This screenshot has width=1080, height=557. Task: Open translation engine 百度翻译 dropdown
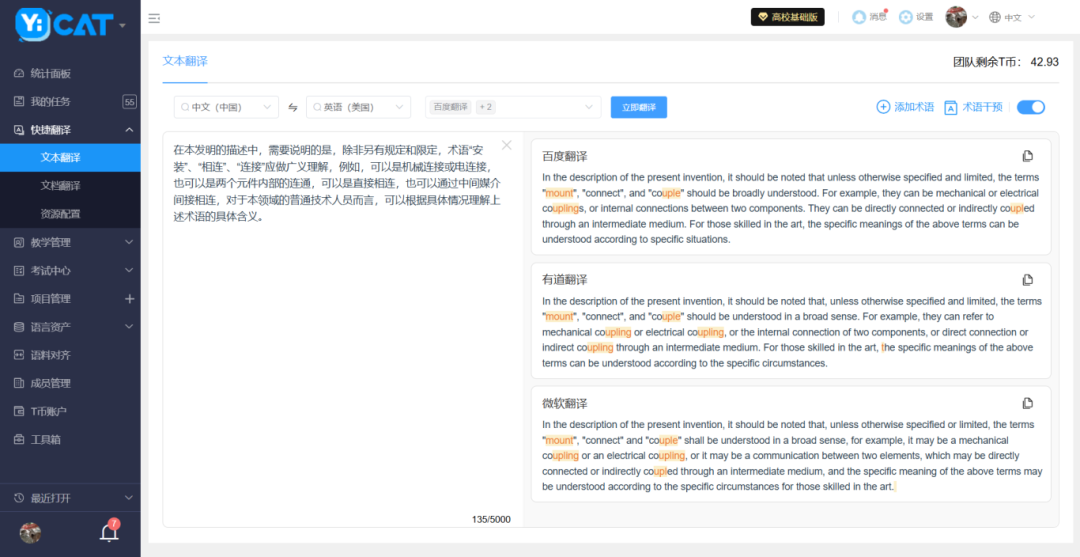point(512,107)
